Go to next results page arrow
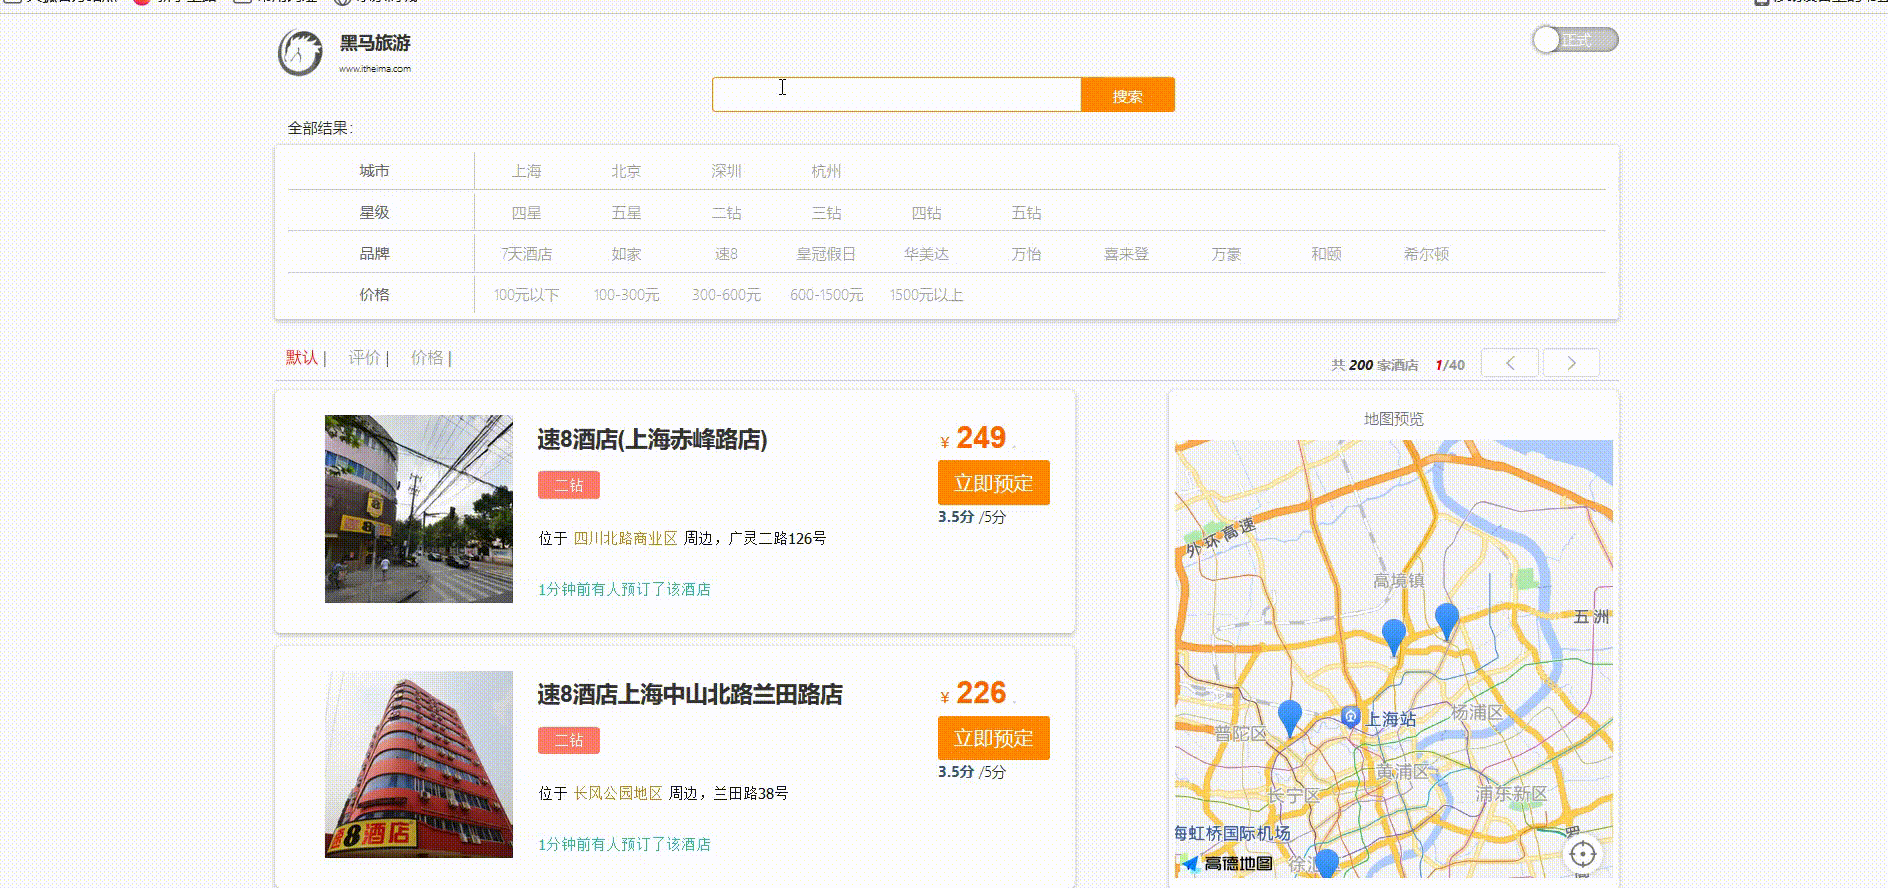 coord(1571,363)
